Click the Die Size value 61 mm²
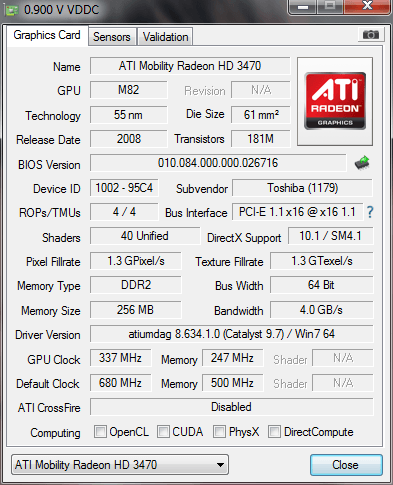 point(261,115)
